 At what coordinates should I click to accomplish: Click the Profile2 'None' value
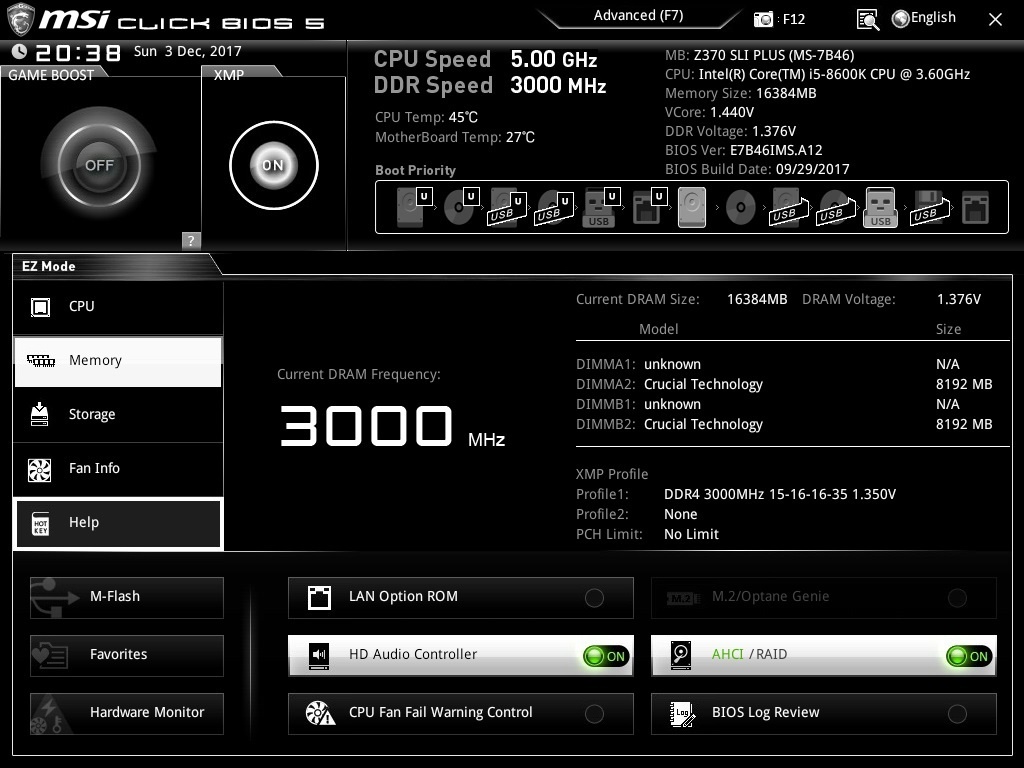click(x=680, y=514)
